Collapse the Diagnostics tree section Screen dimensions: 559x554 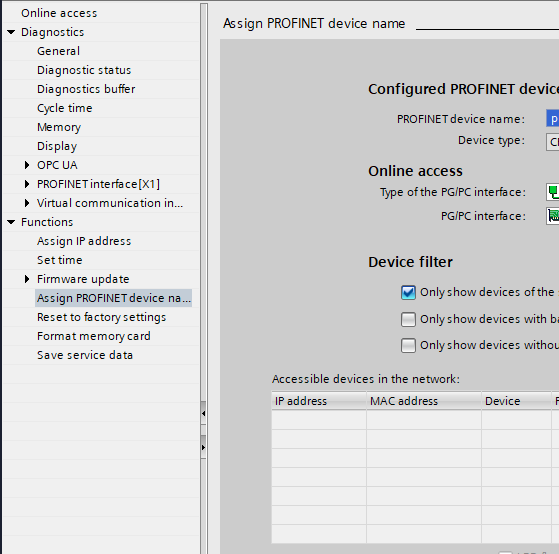click(11, 32)
